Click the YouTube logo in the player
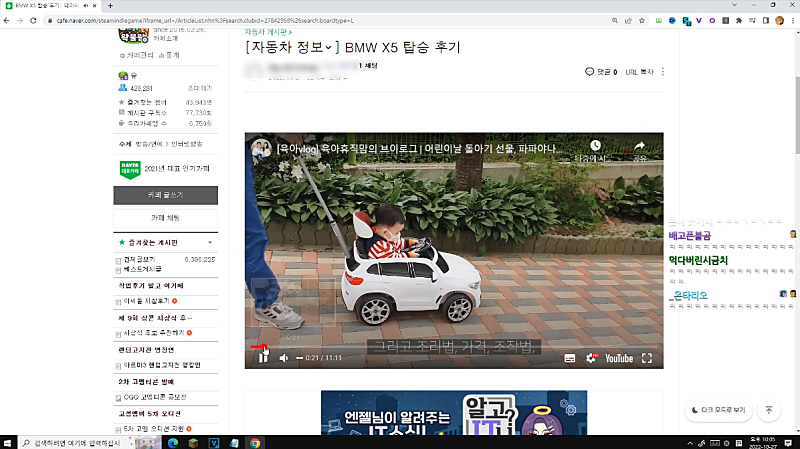 click(618, 358)
